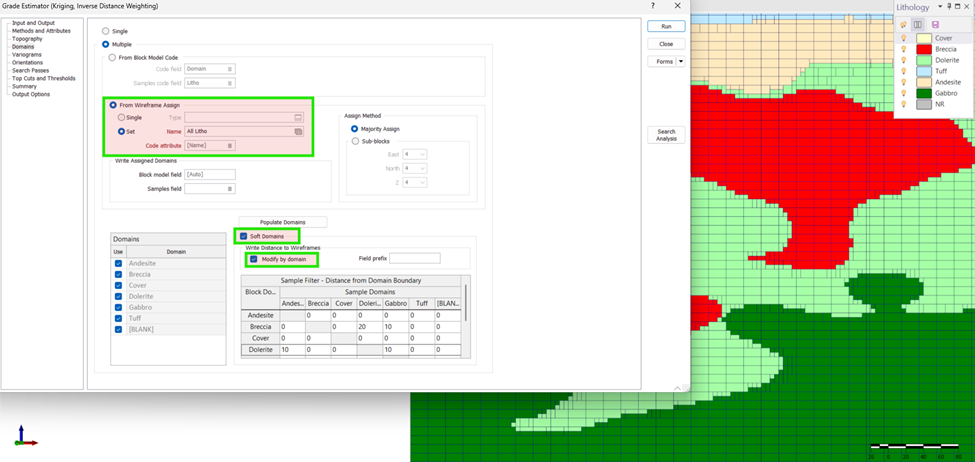Disable the Modify by domain checkbox

(254, 259)
